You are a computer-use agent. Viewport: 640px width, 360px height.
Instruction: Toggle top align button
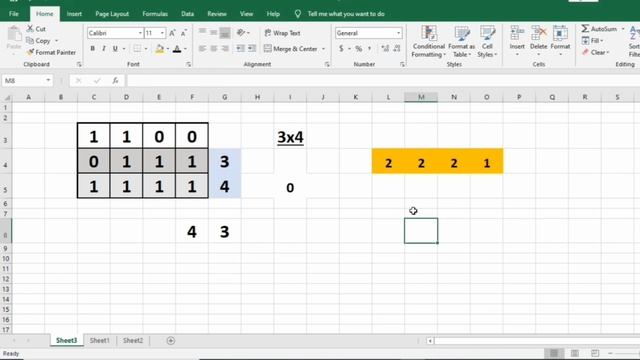(x=202, y=32)
